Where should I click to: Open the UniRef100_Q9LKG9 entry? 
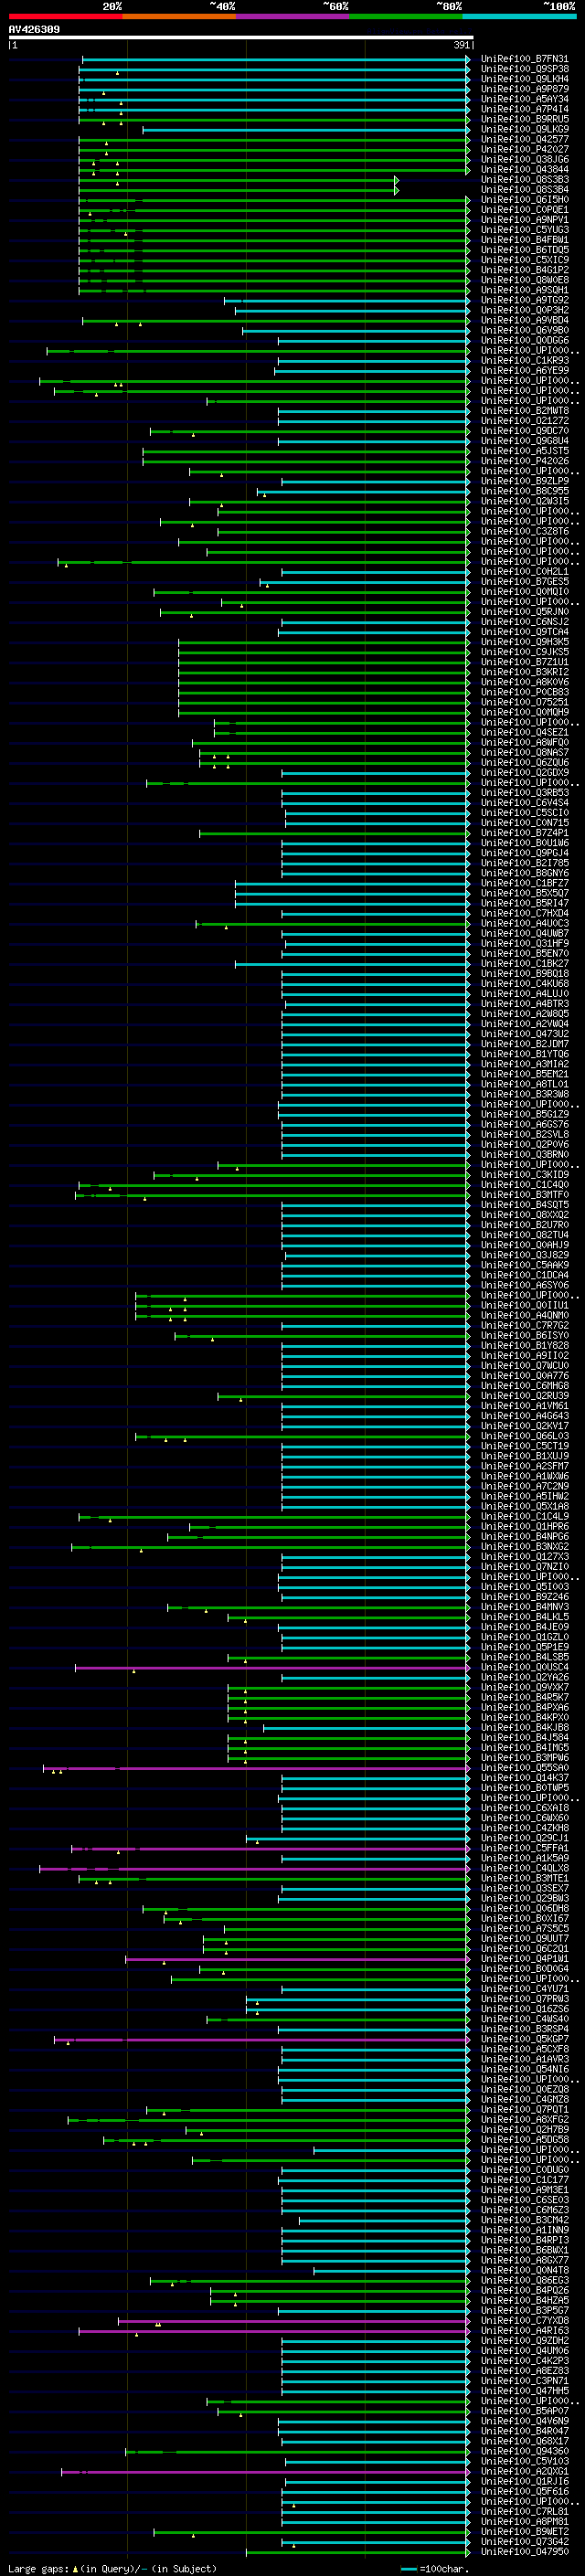coord(525,129)
